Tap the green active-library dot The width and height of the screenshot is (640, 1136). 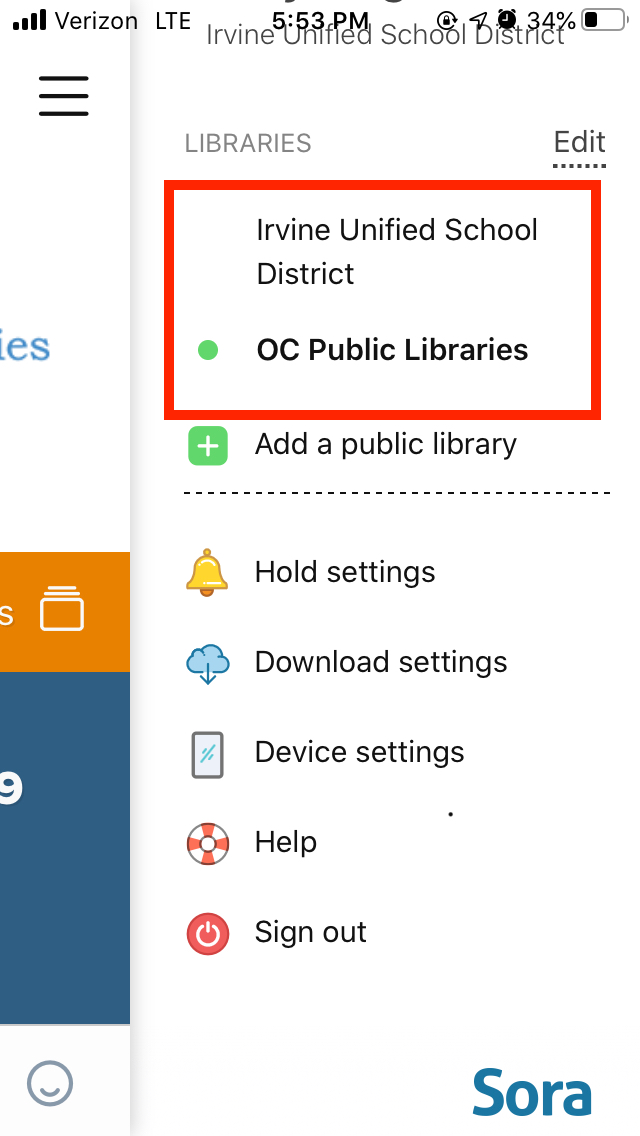[208, 351]
